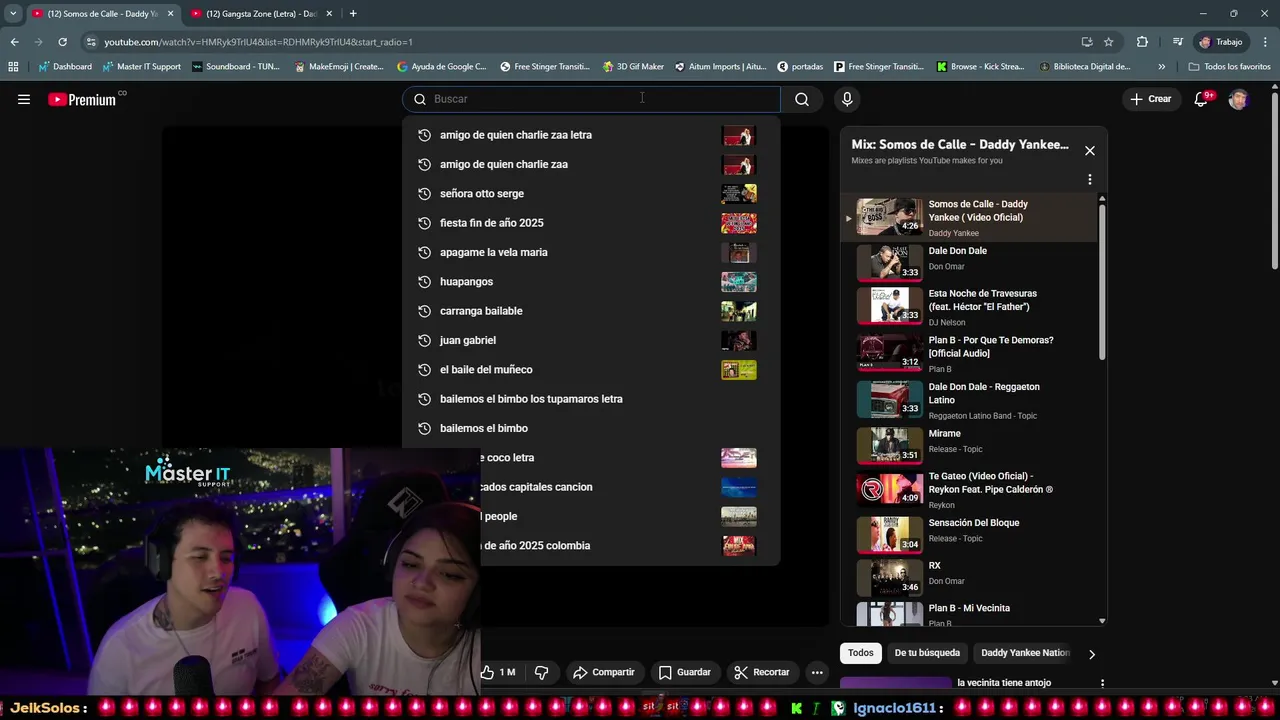Click the playlist panel scrollbar
The image size is (1280, 720).
click(1102, 282)
